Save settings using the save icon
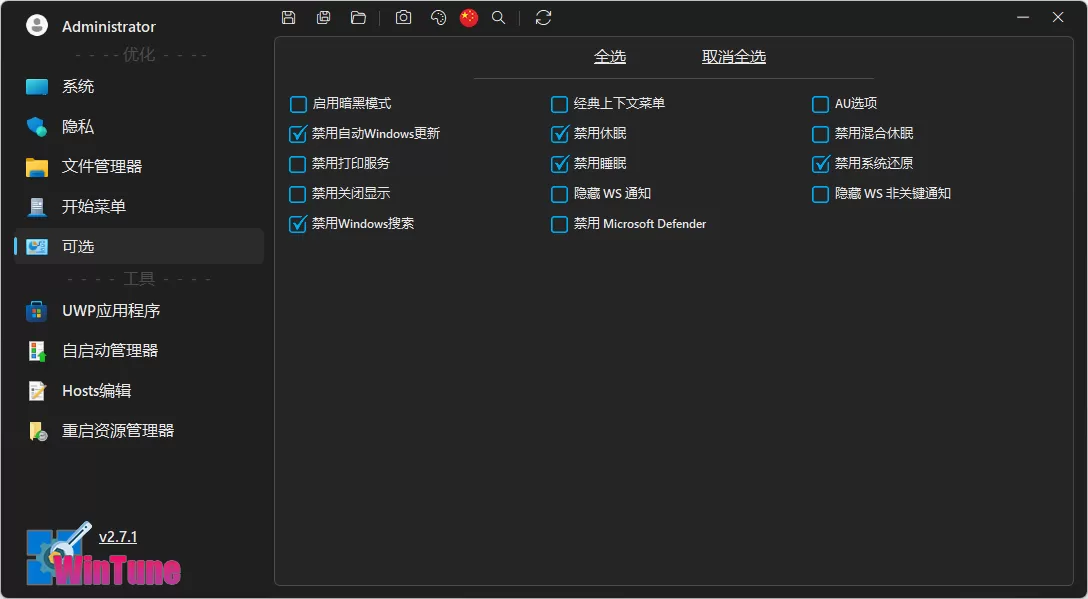This screenshot has width=1088, height=599. point(288,17)
